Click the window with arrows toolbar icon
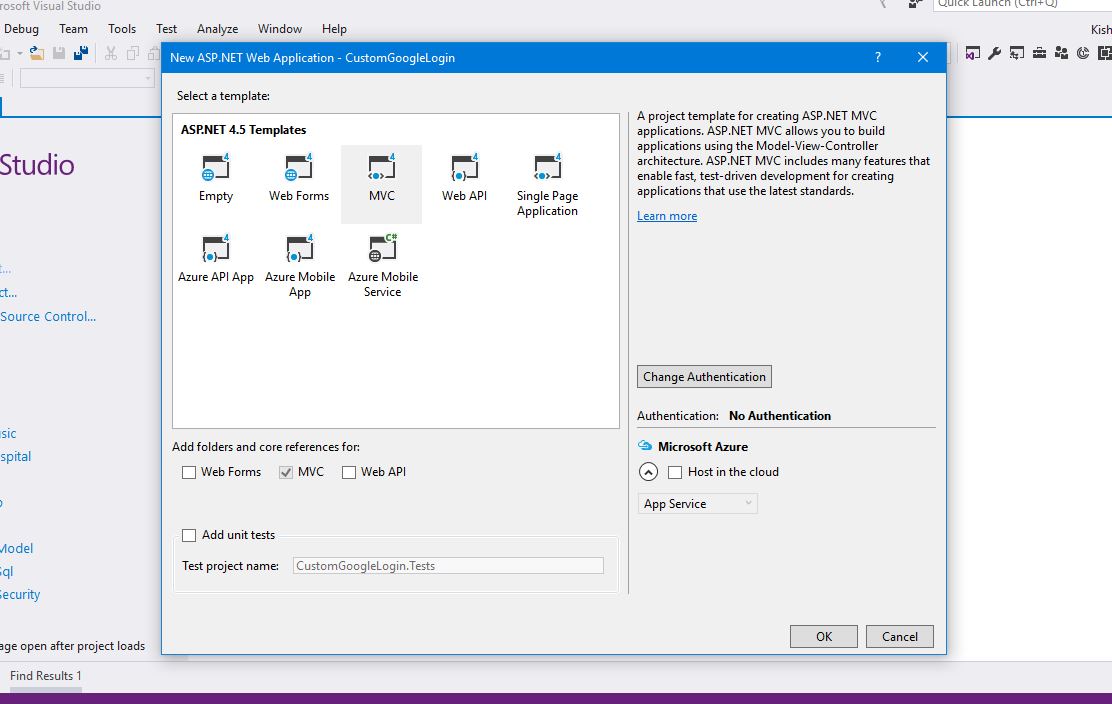The height and width of the screenshot is (704, 1112). point(1017,53)
